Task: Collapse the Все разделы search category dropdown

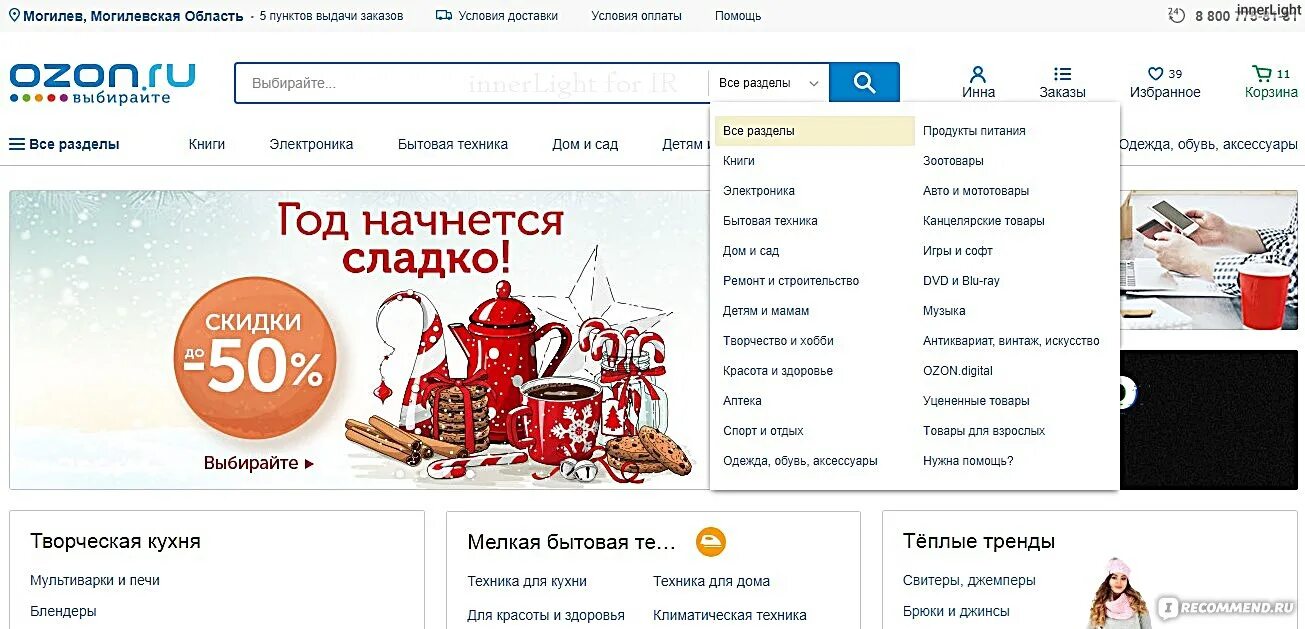Action: (x=769, y=83)
